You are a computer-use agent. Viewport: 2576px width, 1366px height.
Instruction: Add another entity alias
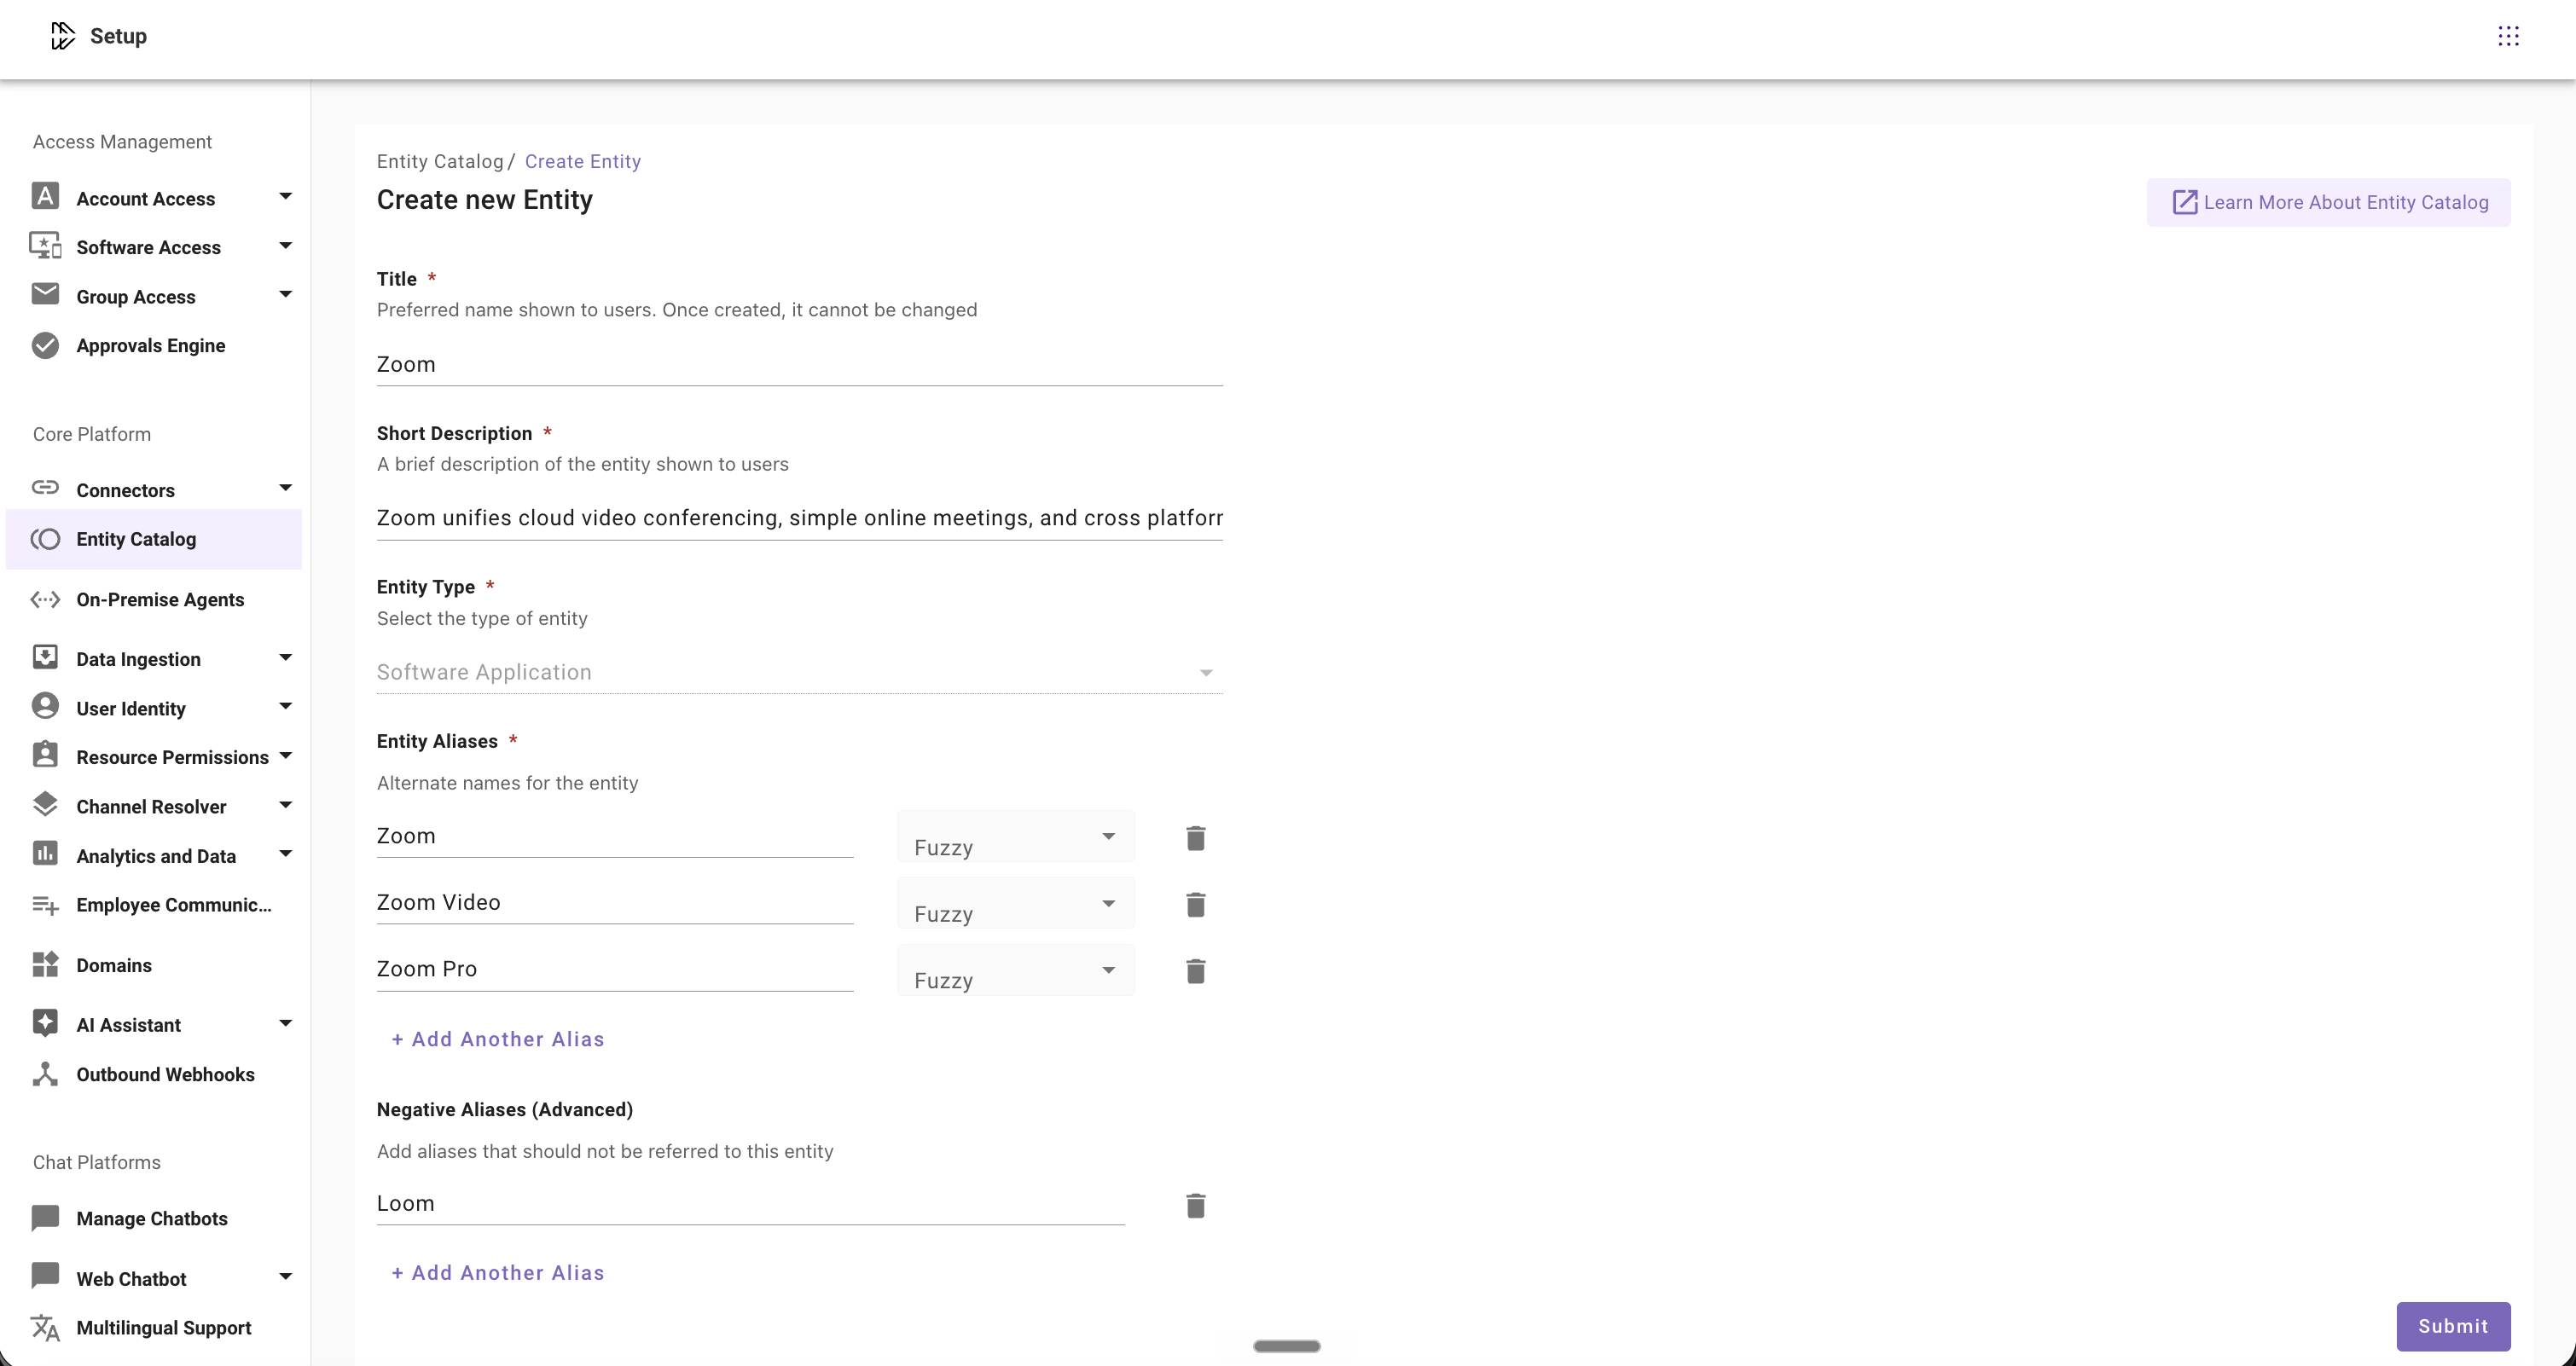click(498, 1039)
